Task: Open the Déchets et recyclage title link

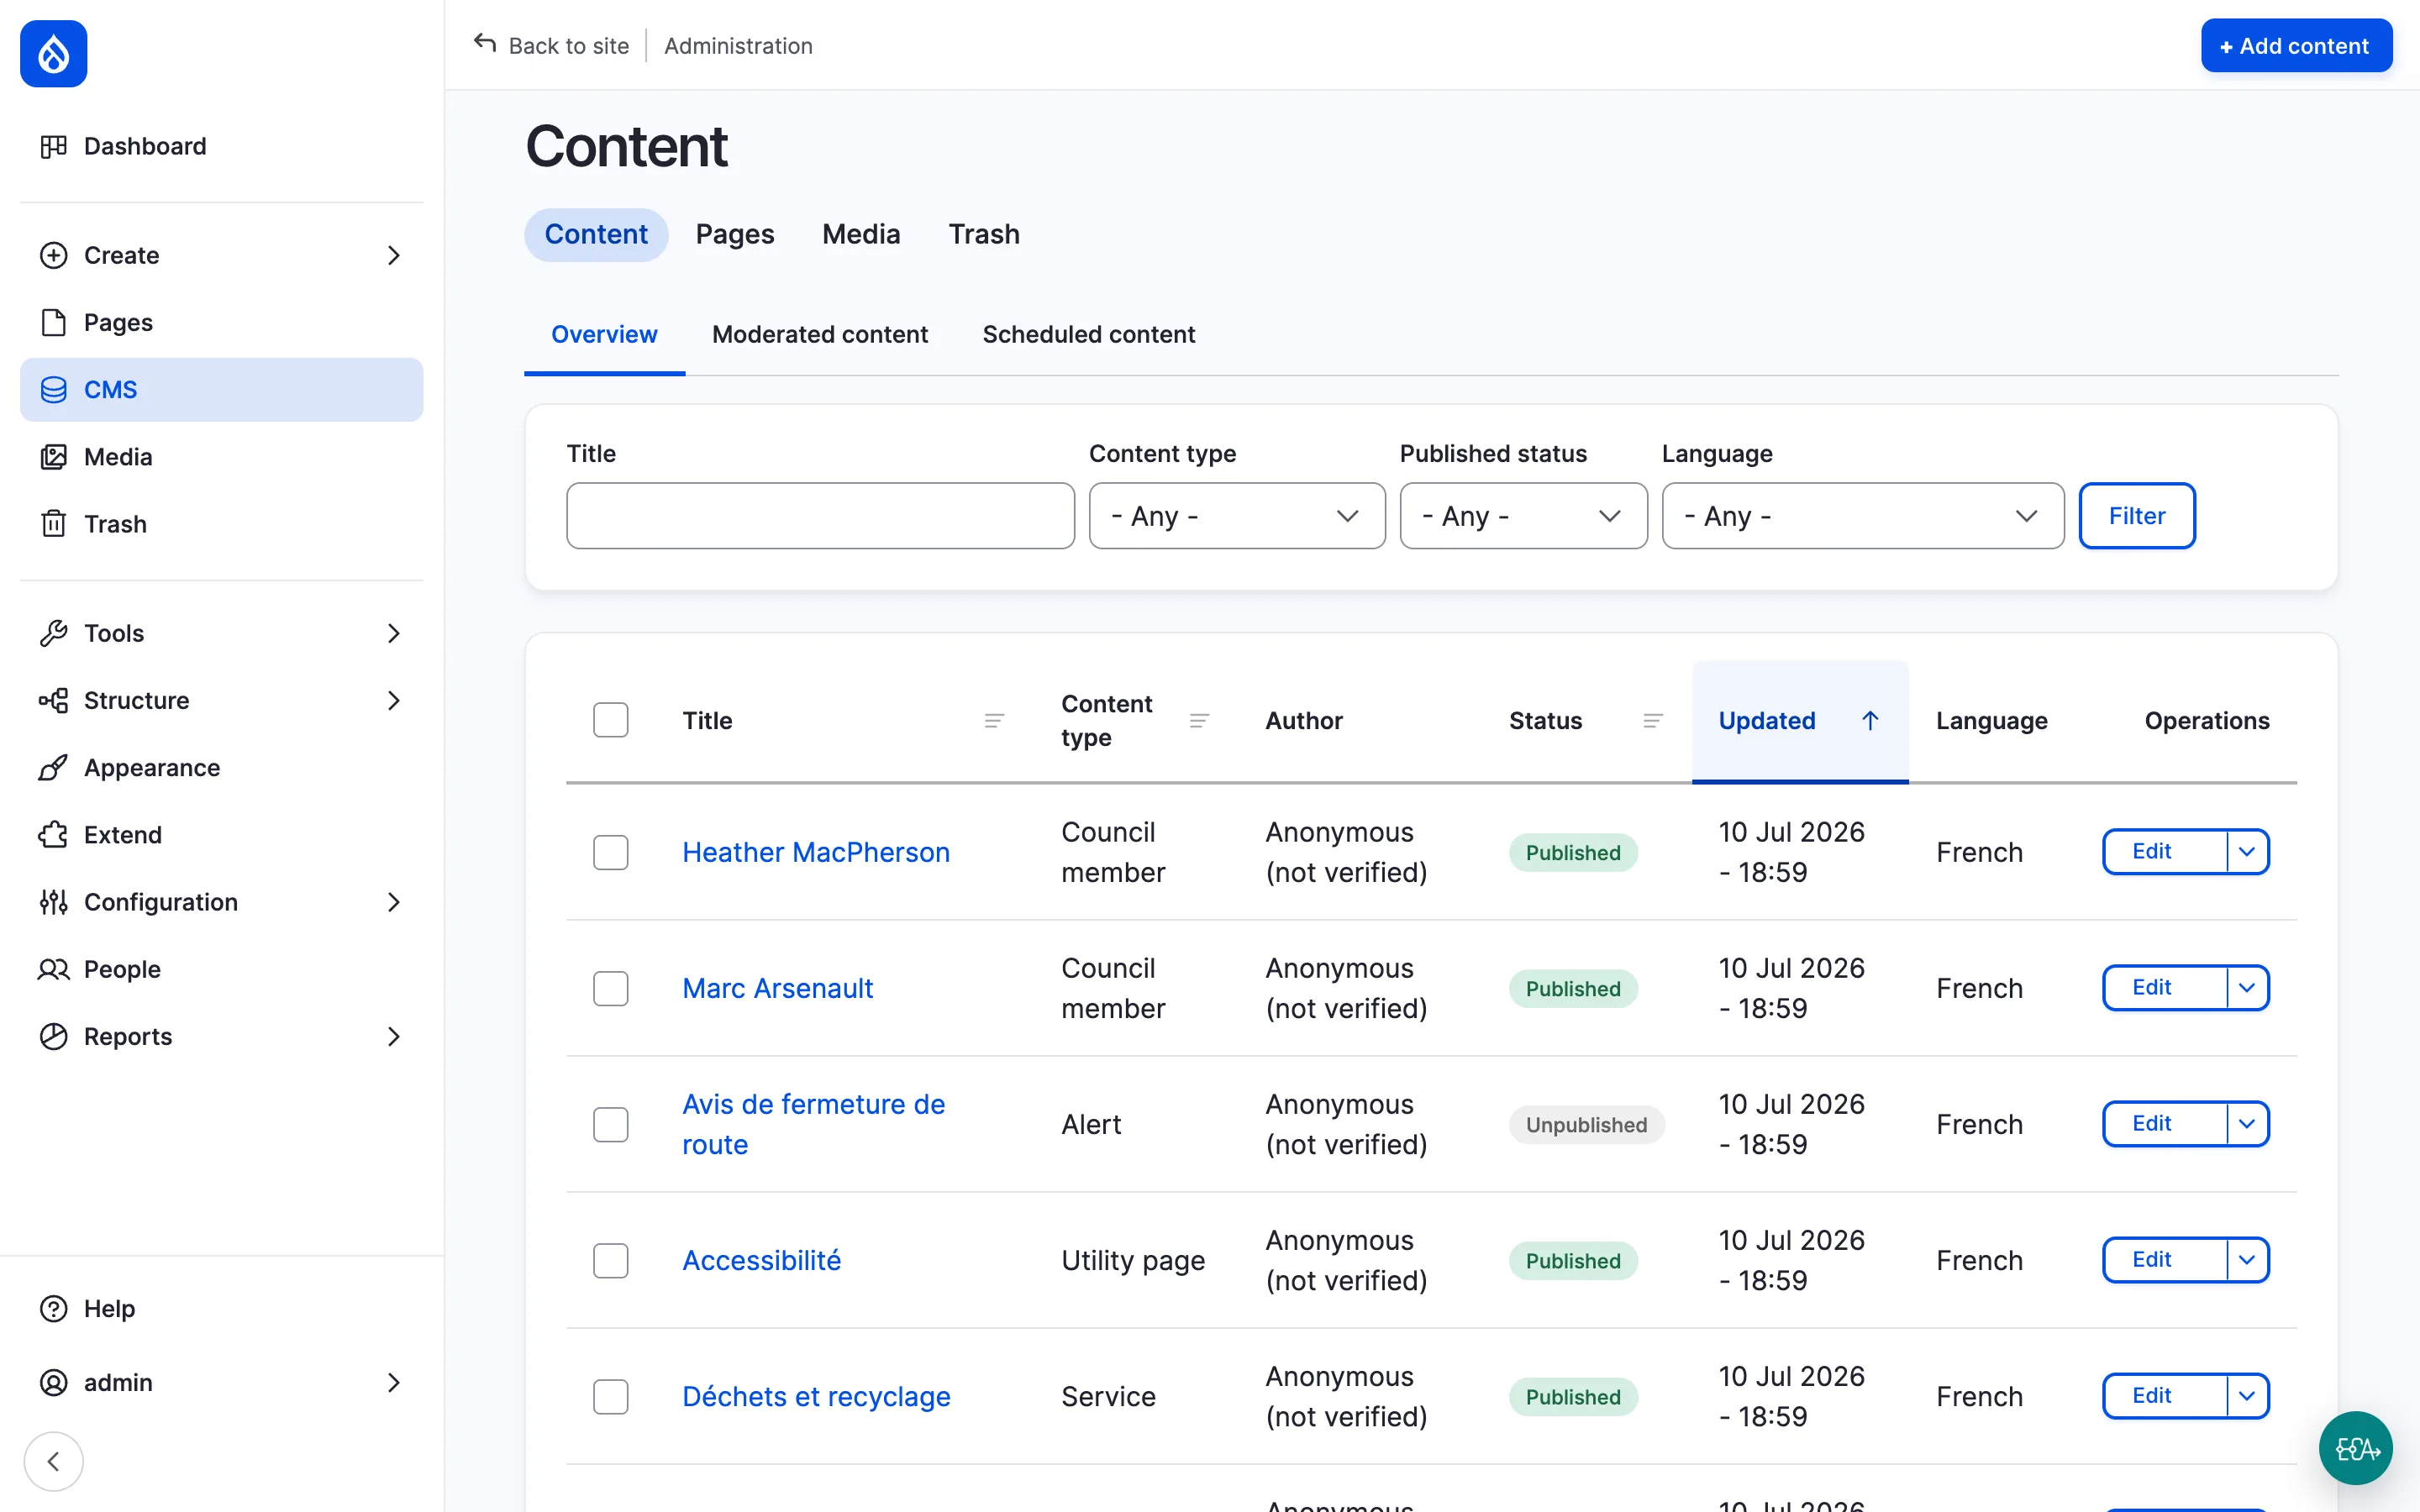Action: pos(816,1396)
